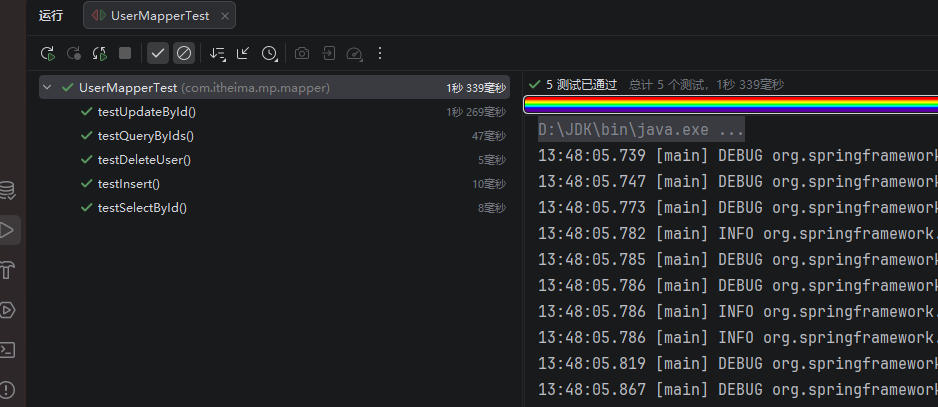Click the '1秒 269毫秒' duration of testUpdateById

coord(476,112)
